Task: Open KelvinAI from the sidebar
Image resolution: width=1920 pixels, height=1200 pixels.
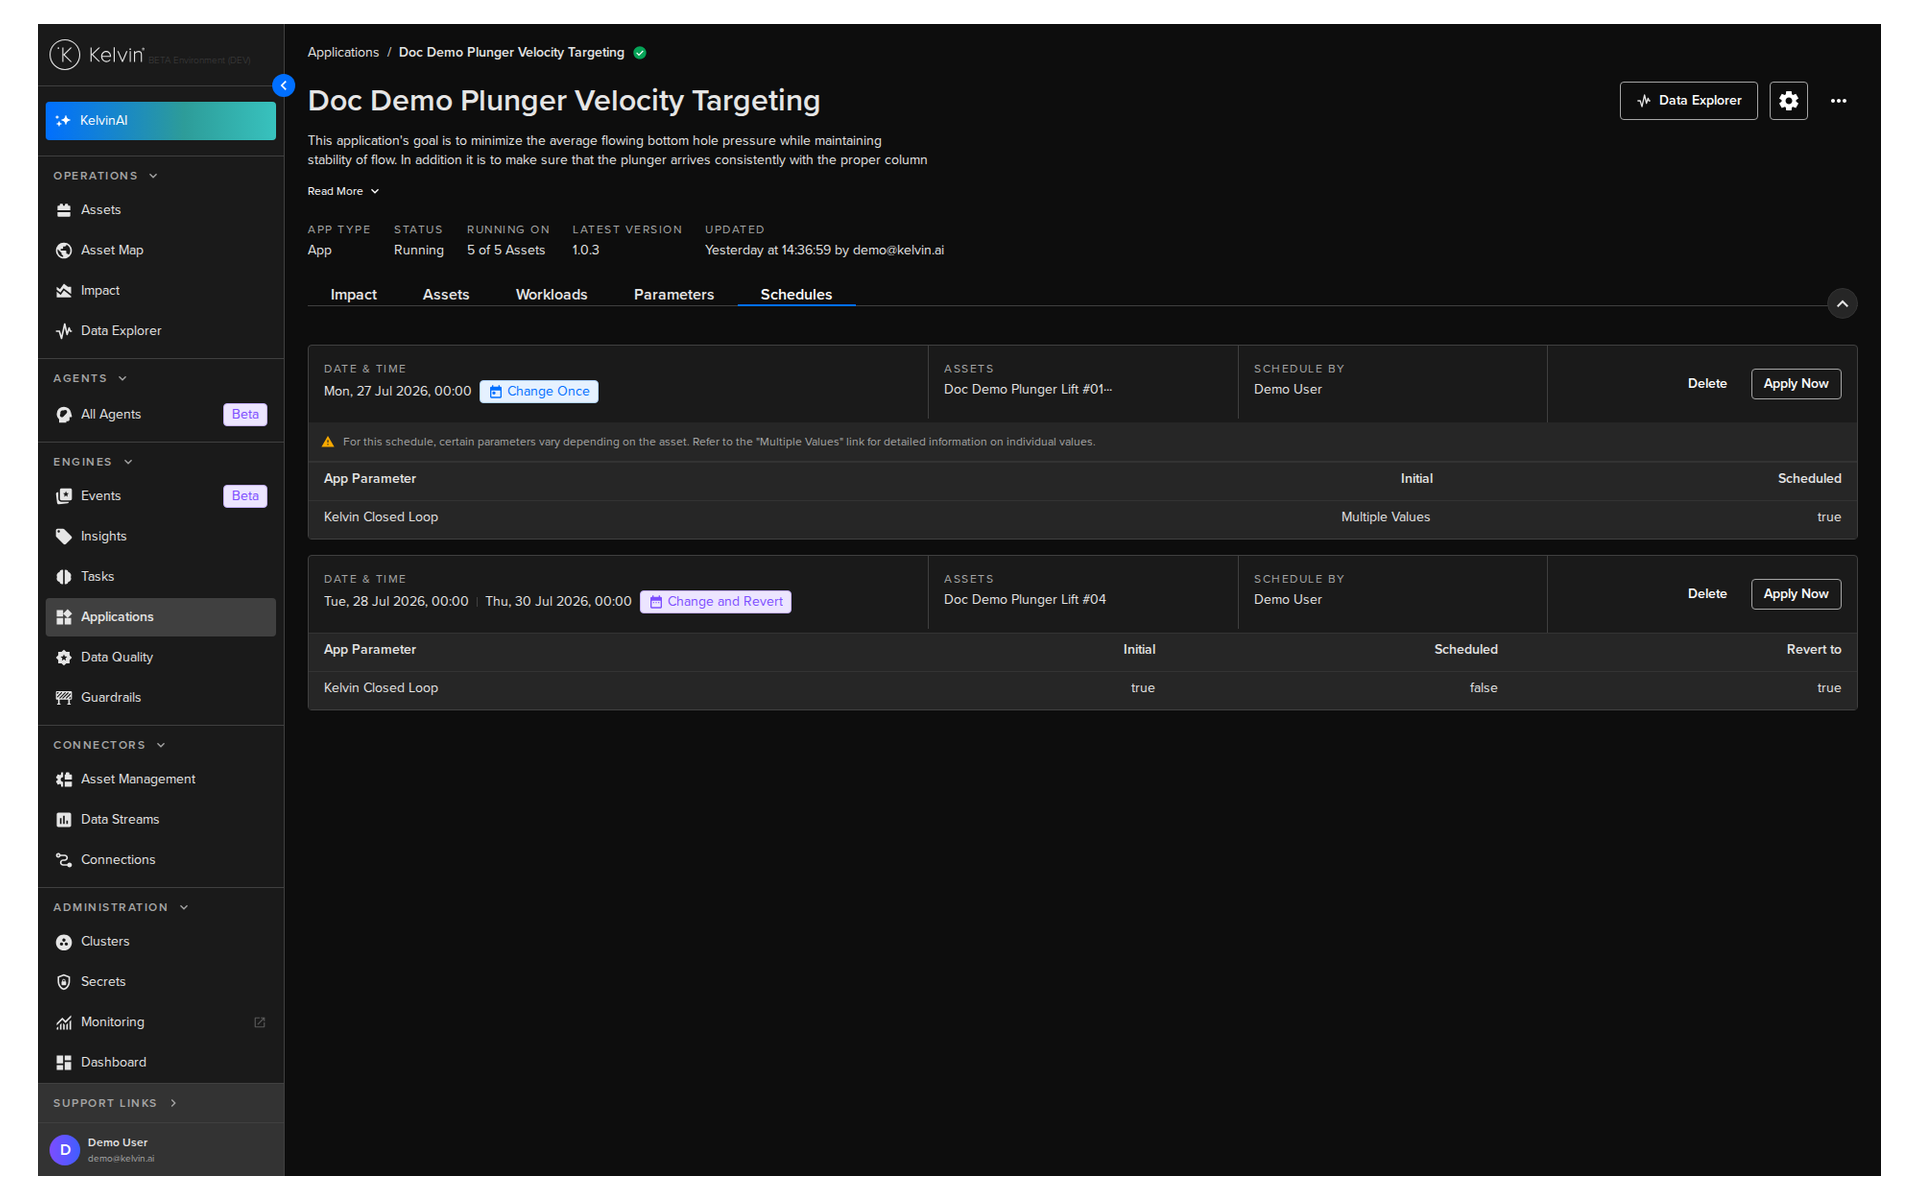Action: coord(161,121)
